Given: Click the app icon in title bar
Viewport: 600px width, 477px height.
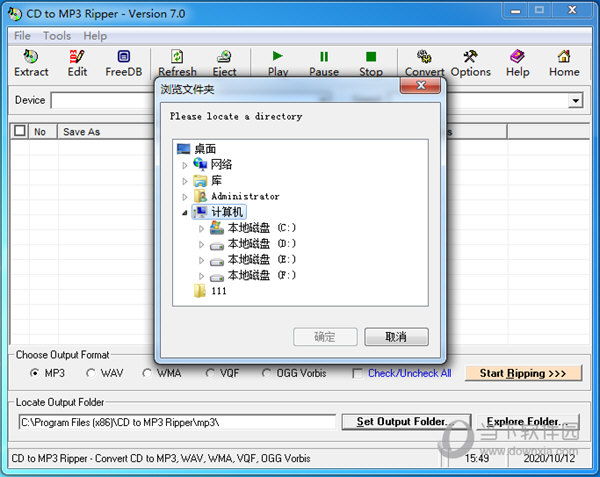Looking at the screenshot, I should coord(15,14).
